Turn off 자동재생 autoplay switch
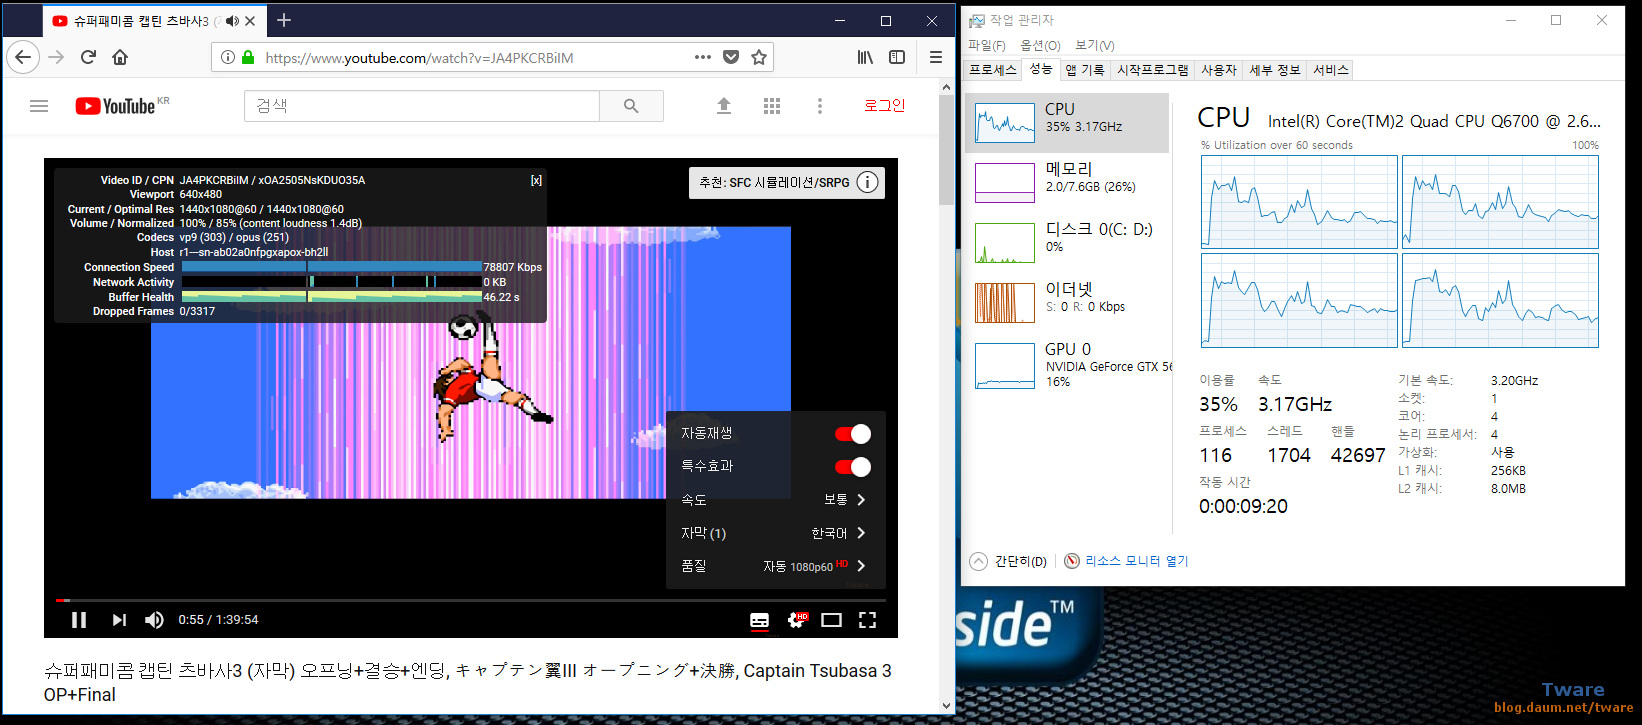 tap(853, 434)
